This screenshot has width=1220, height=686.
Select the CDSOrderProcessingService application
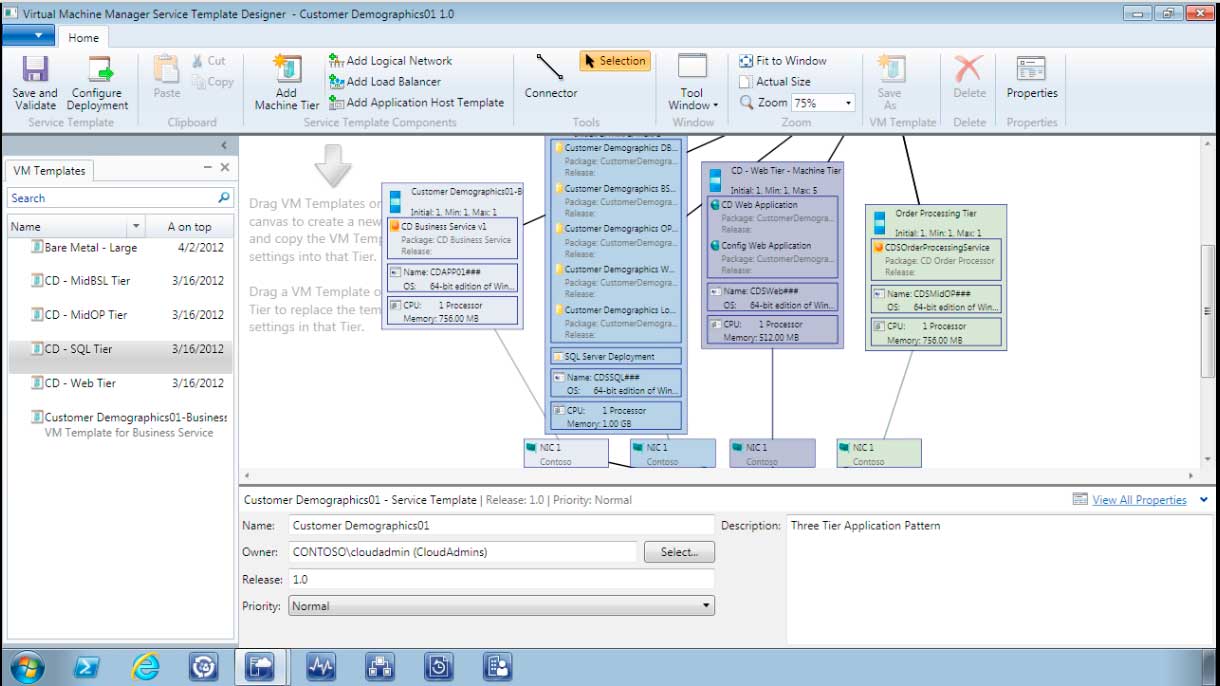[x=935, y=259]
